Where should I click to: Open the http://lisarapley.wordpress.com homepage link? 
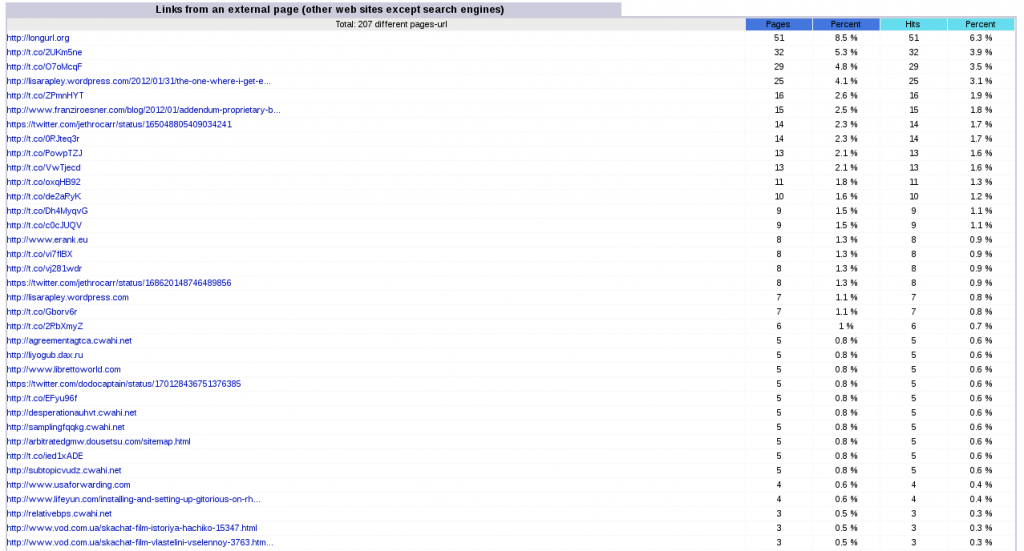point(68,297)
